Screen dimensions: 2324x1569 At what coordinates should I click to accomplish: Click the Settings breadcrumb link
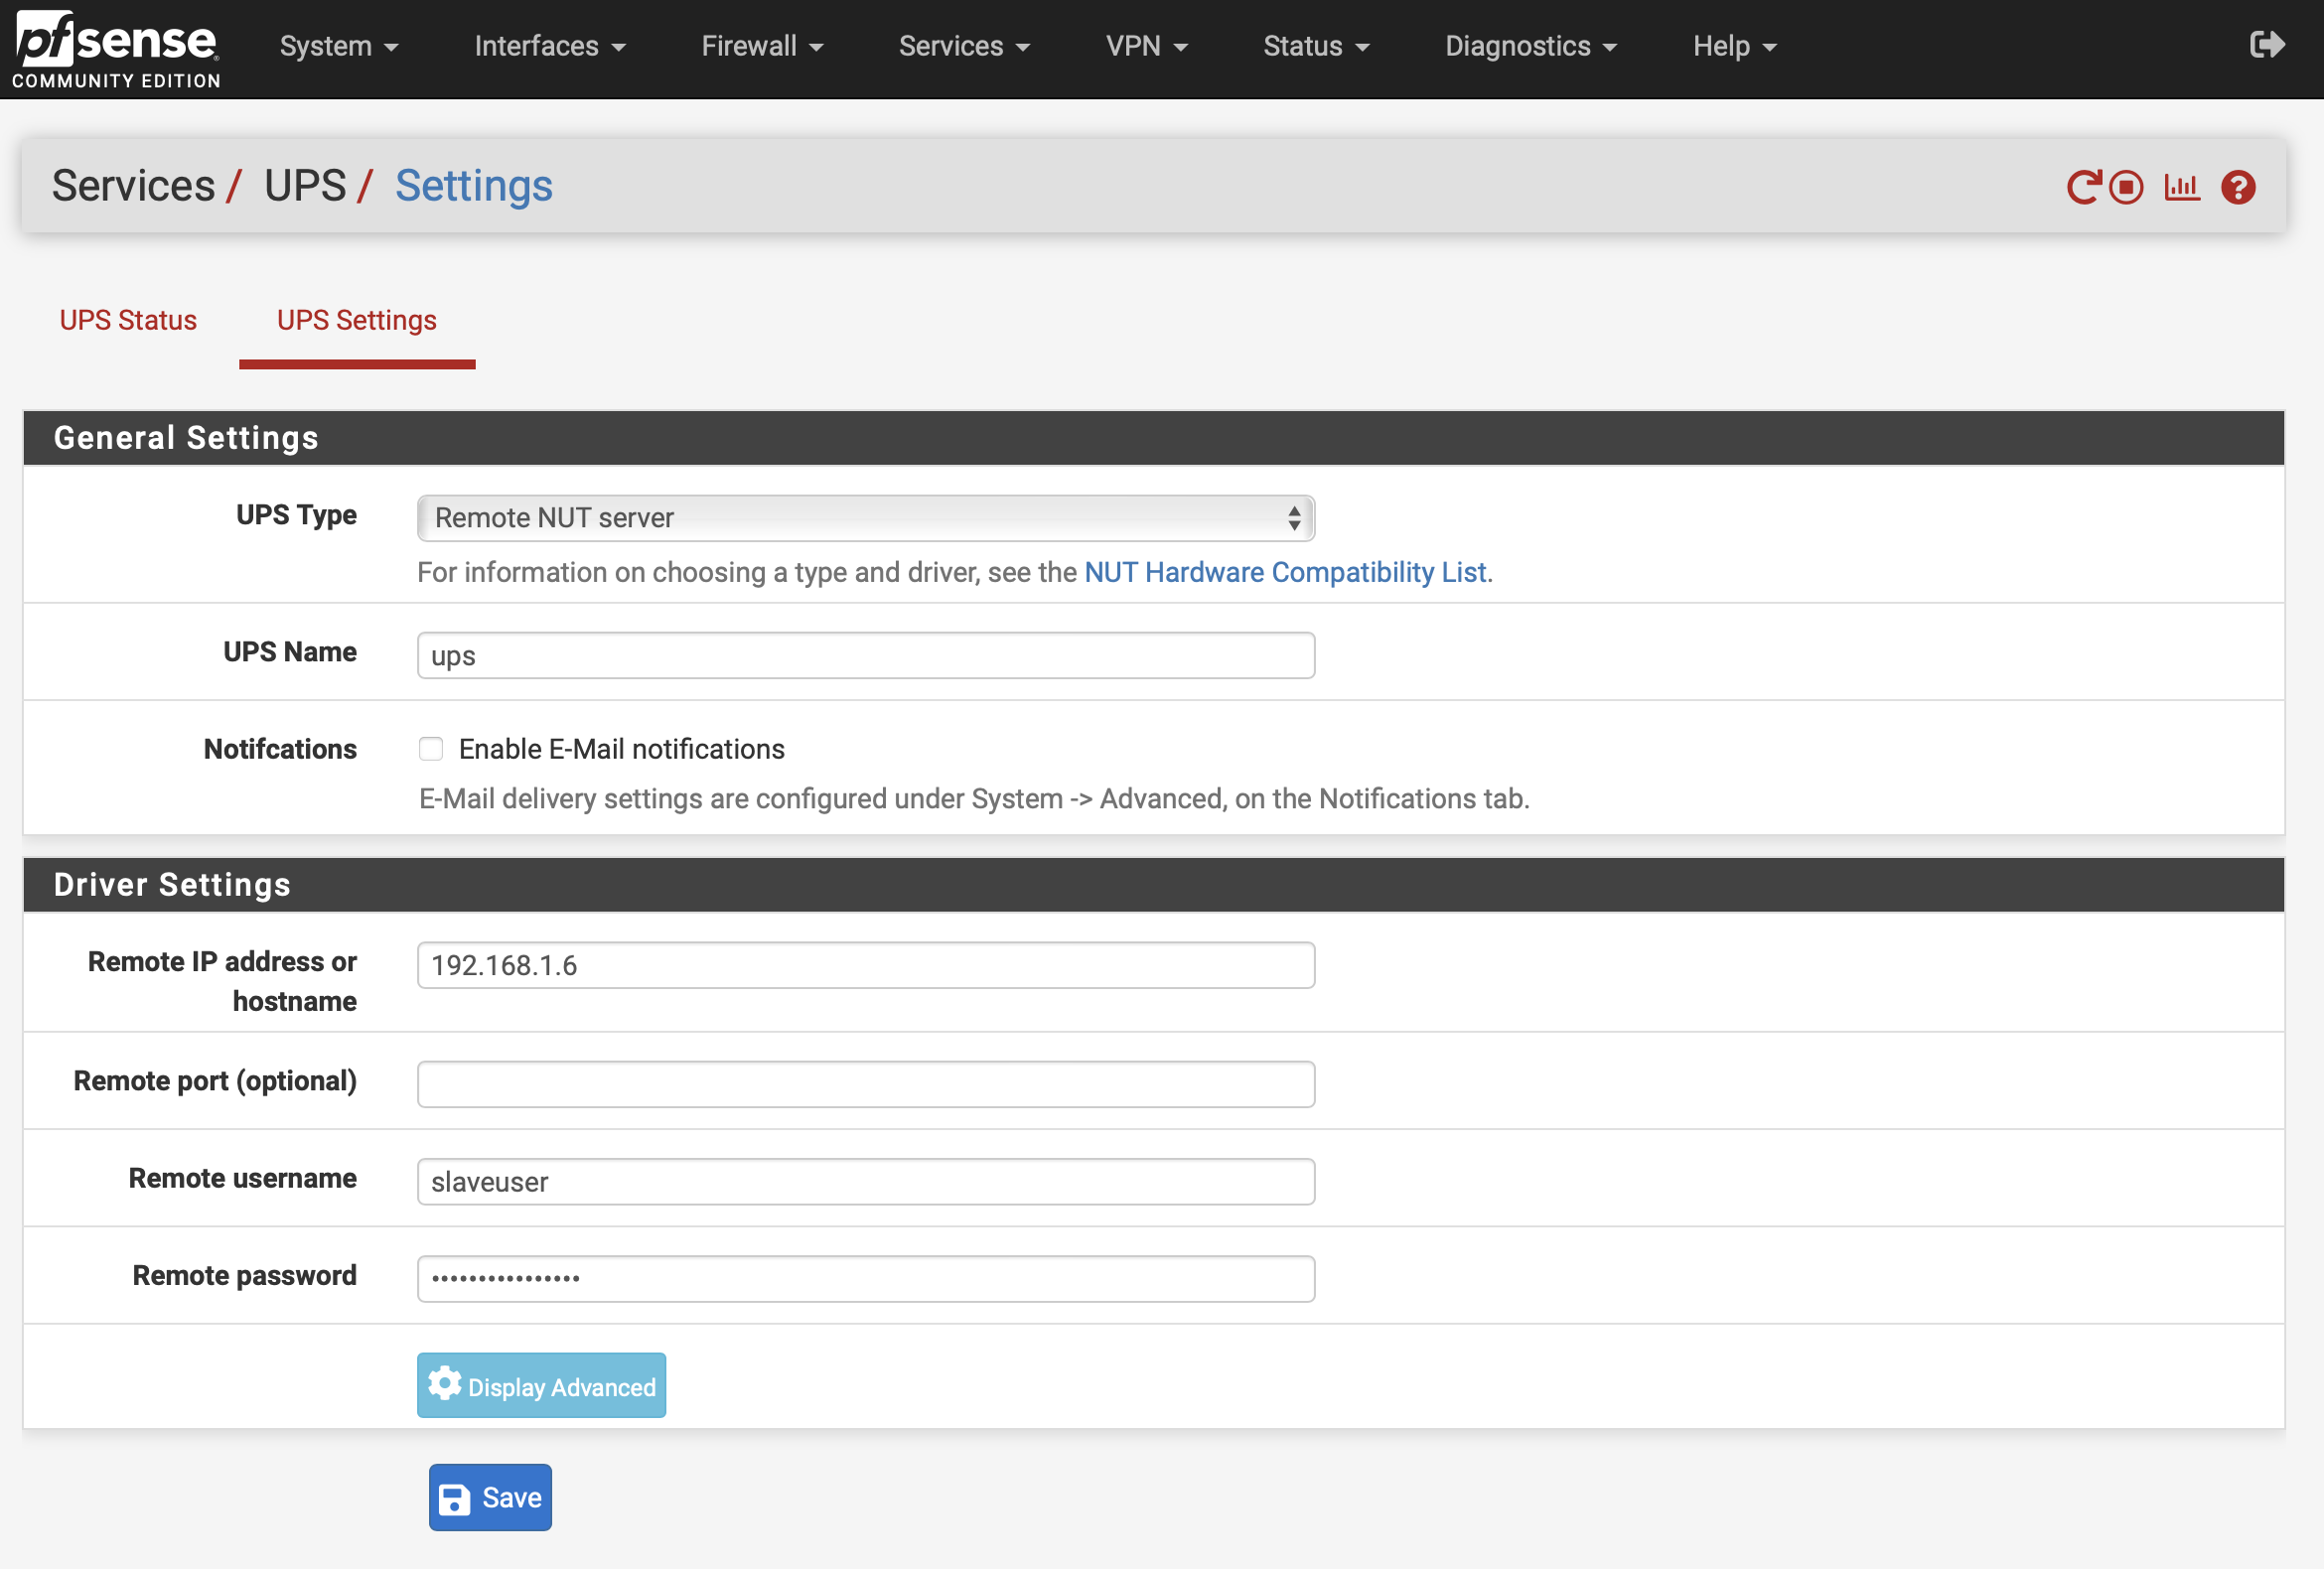473,186
